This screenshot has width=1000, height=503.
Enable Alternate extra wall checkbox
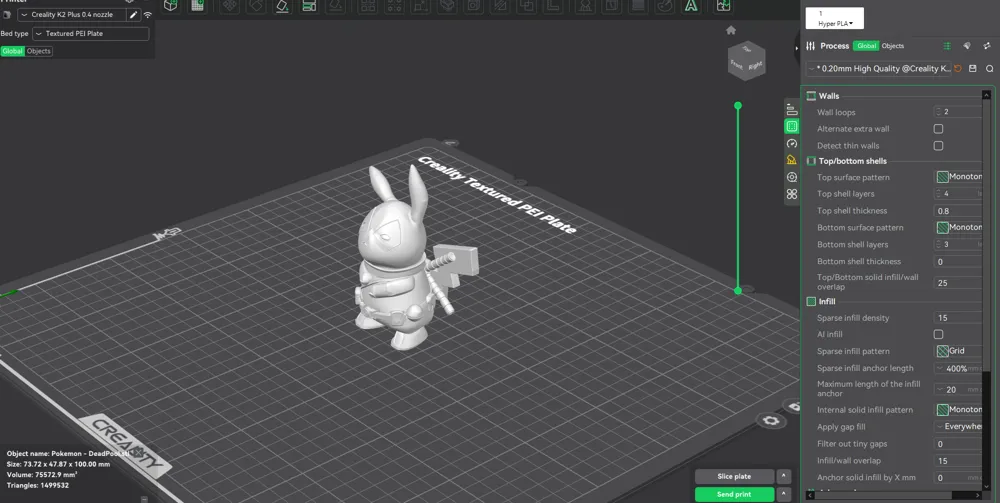[x=938, y=129]
